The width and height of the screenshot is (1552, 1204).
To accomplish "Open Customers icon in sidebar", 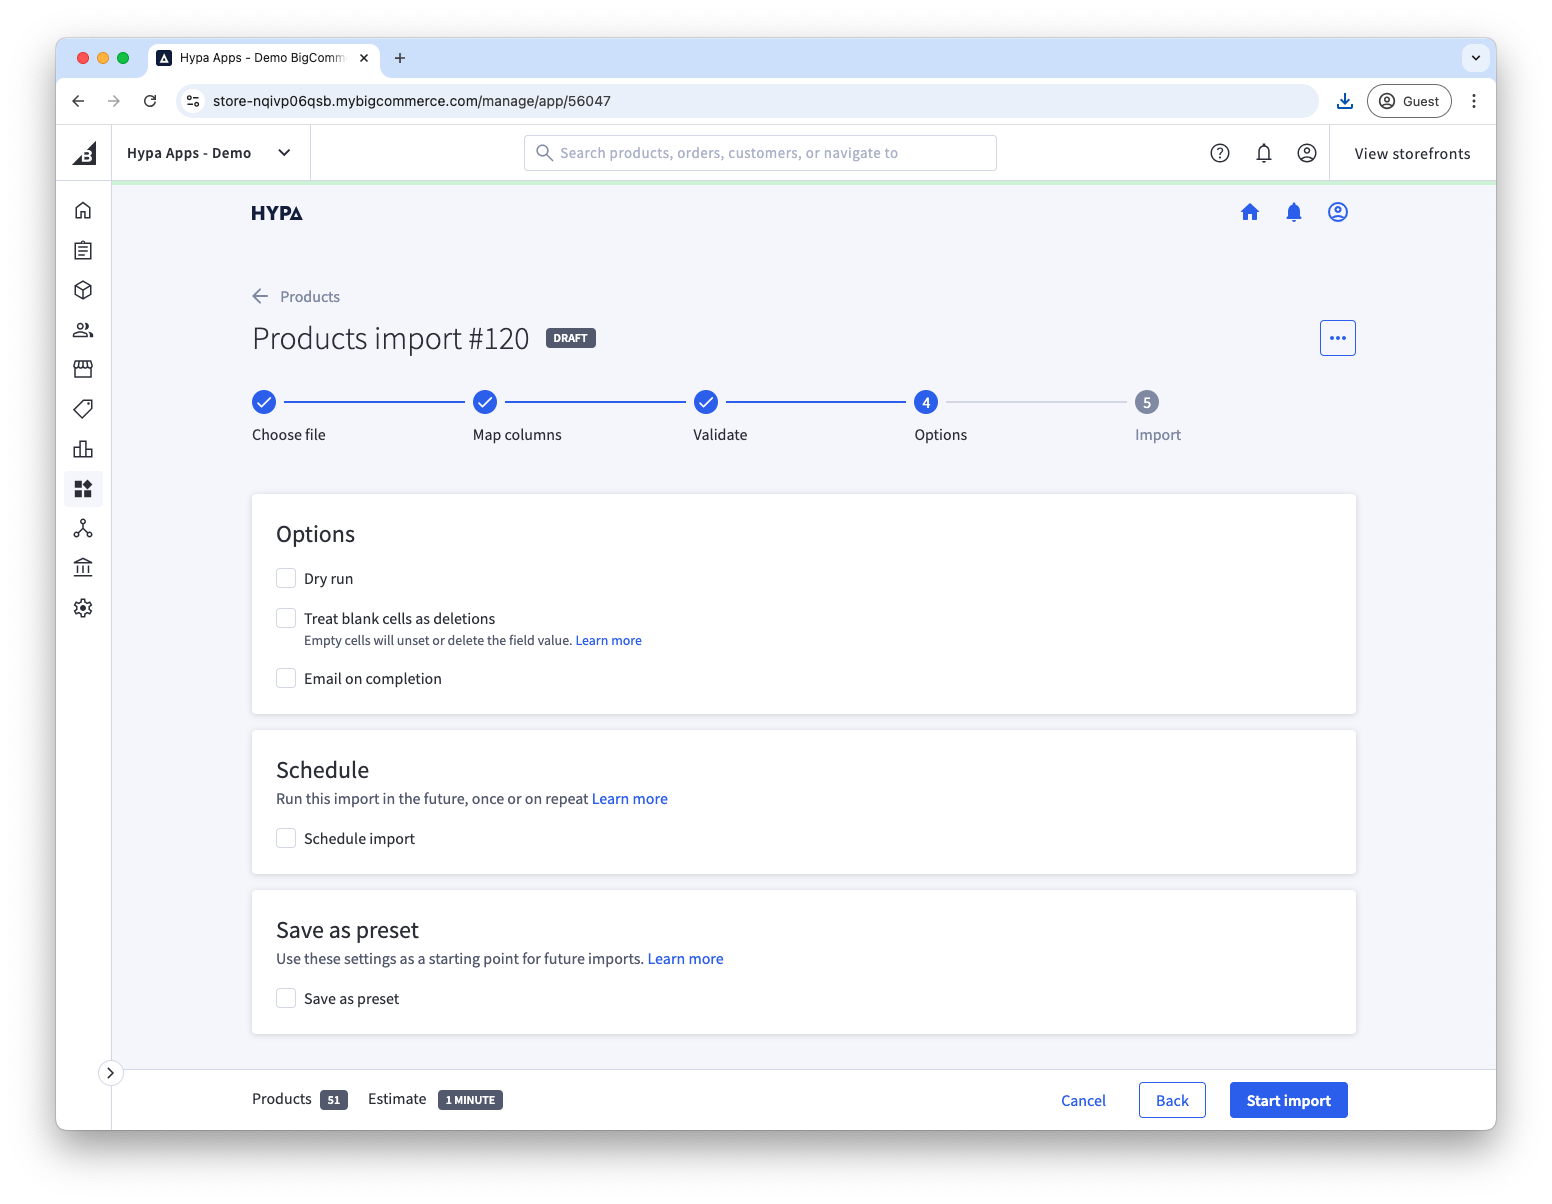I will coord(83,330).
